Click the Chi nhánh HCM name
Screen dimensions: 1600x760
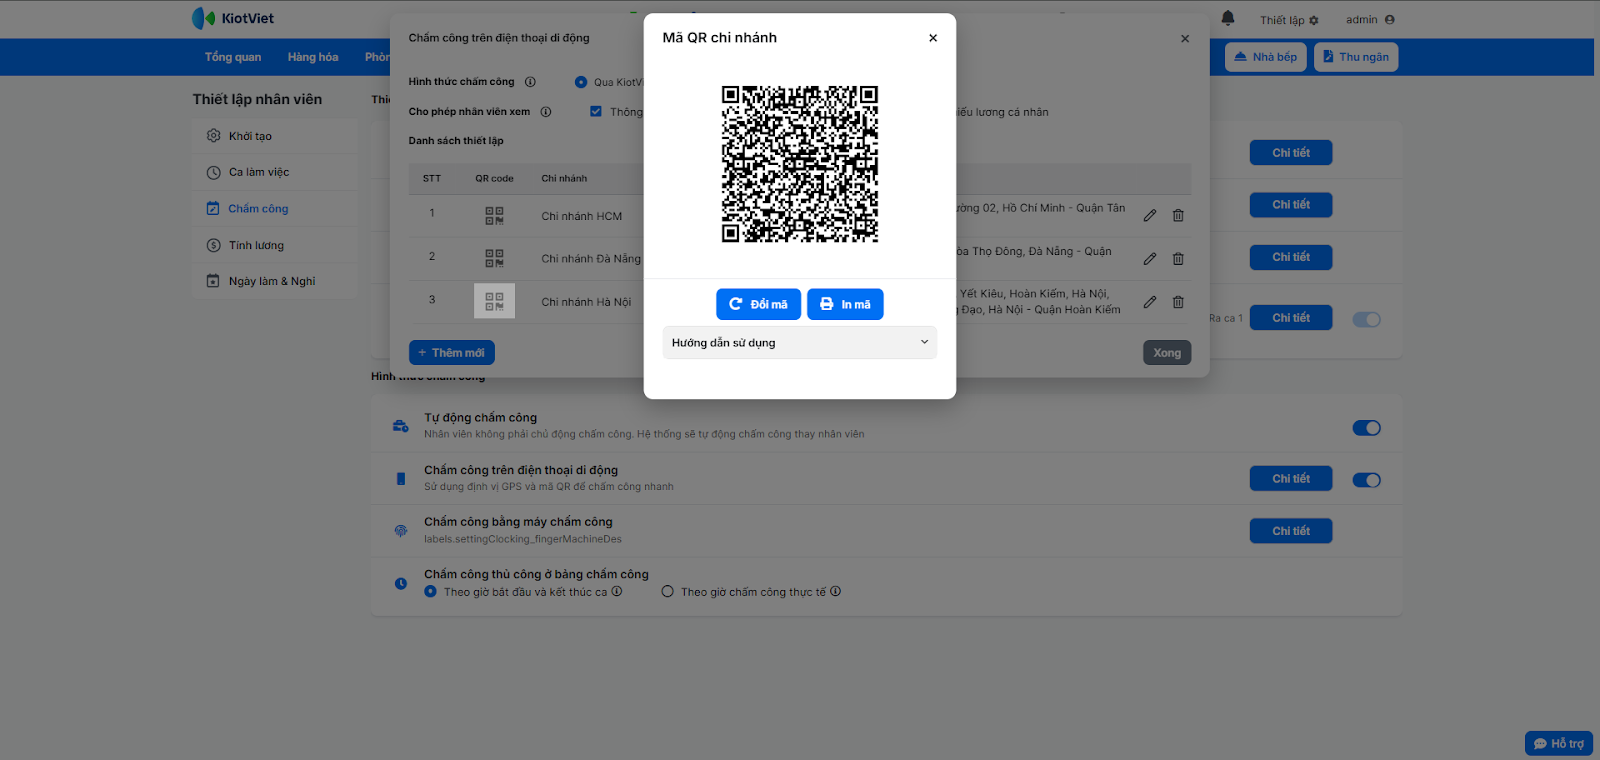click(582, 216)
